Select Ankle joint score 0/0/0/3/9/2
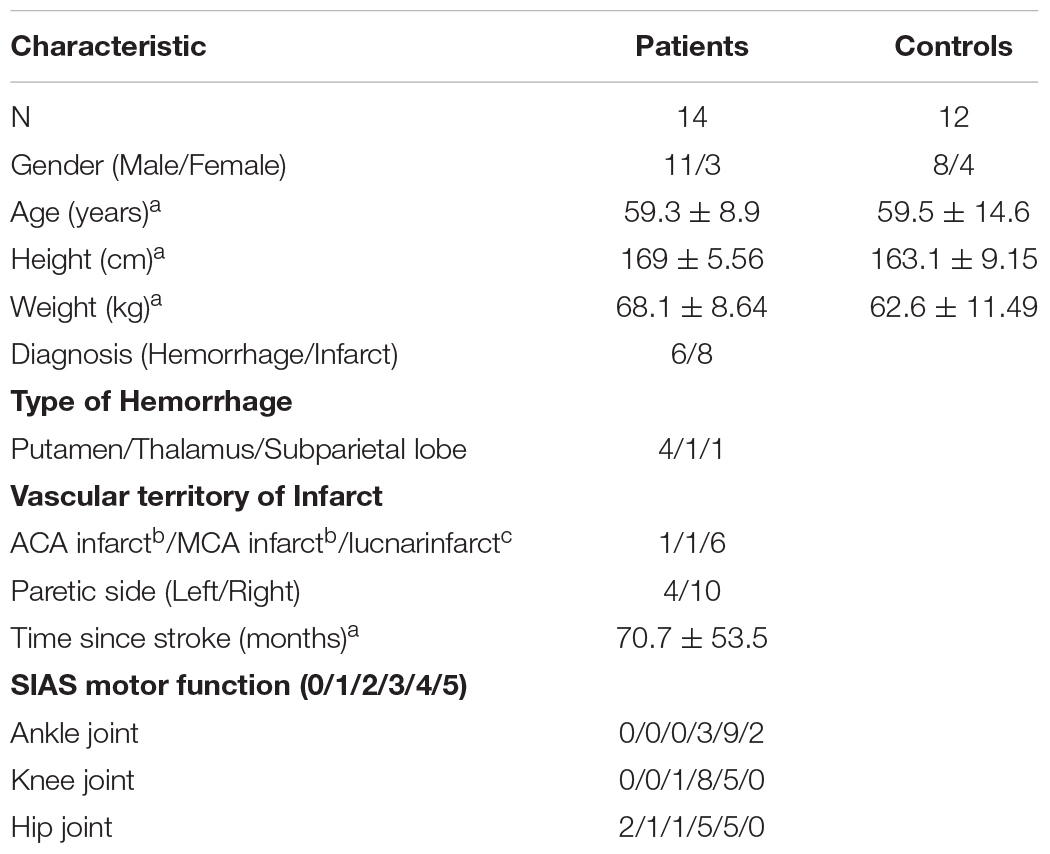 tap(692, 733)
